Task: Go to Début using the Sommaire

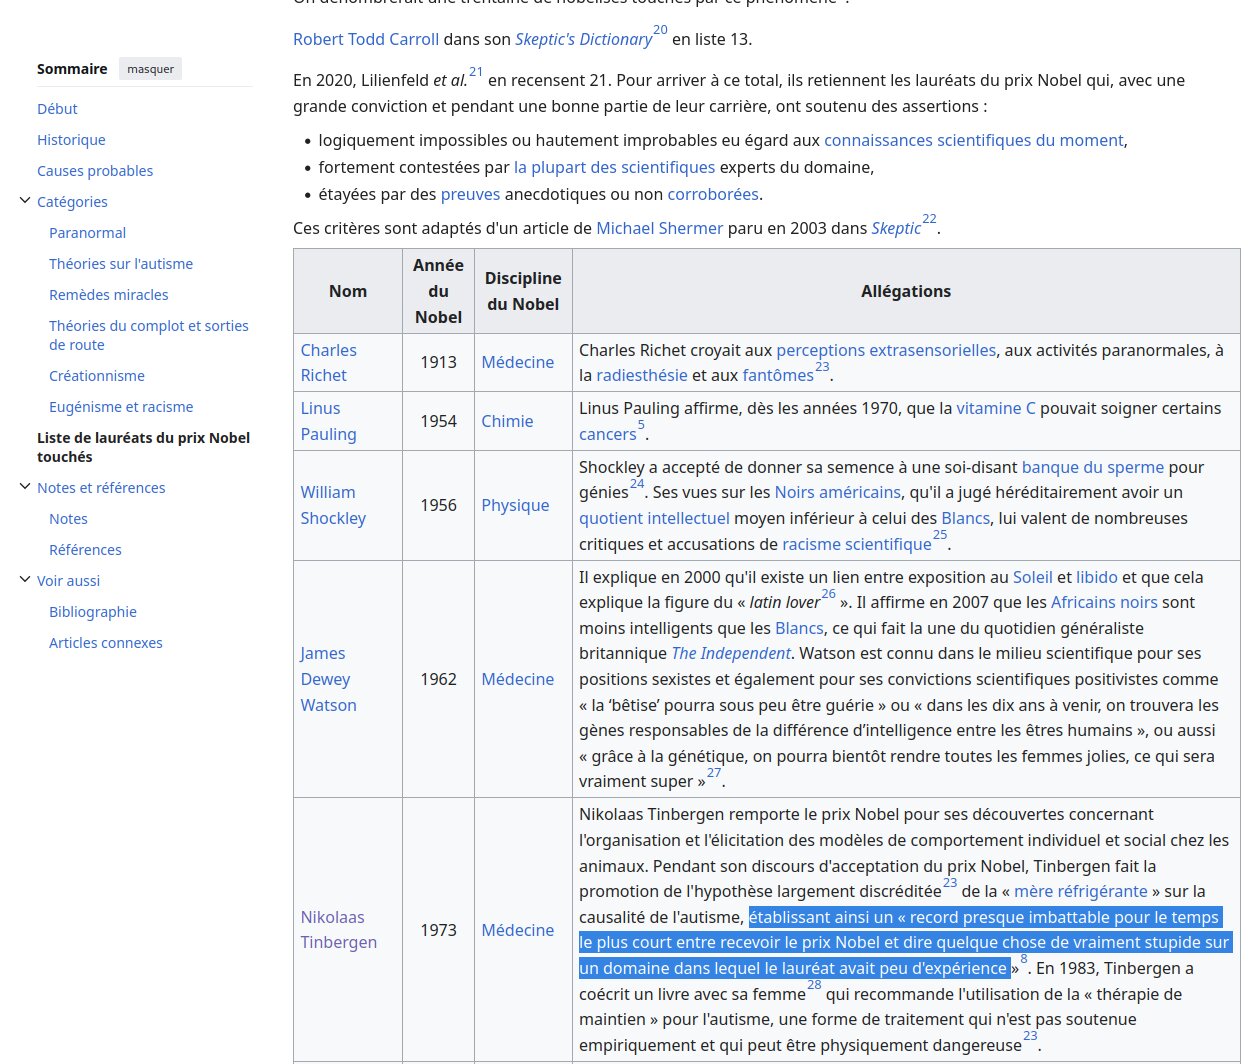Action: tap(57, 108)
